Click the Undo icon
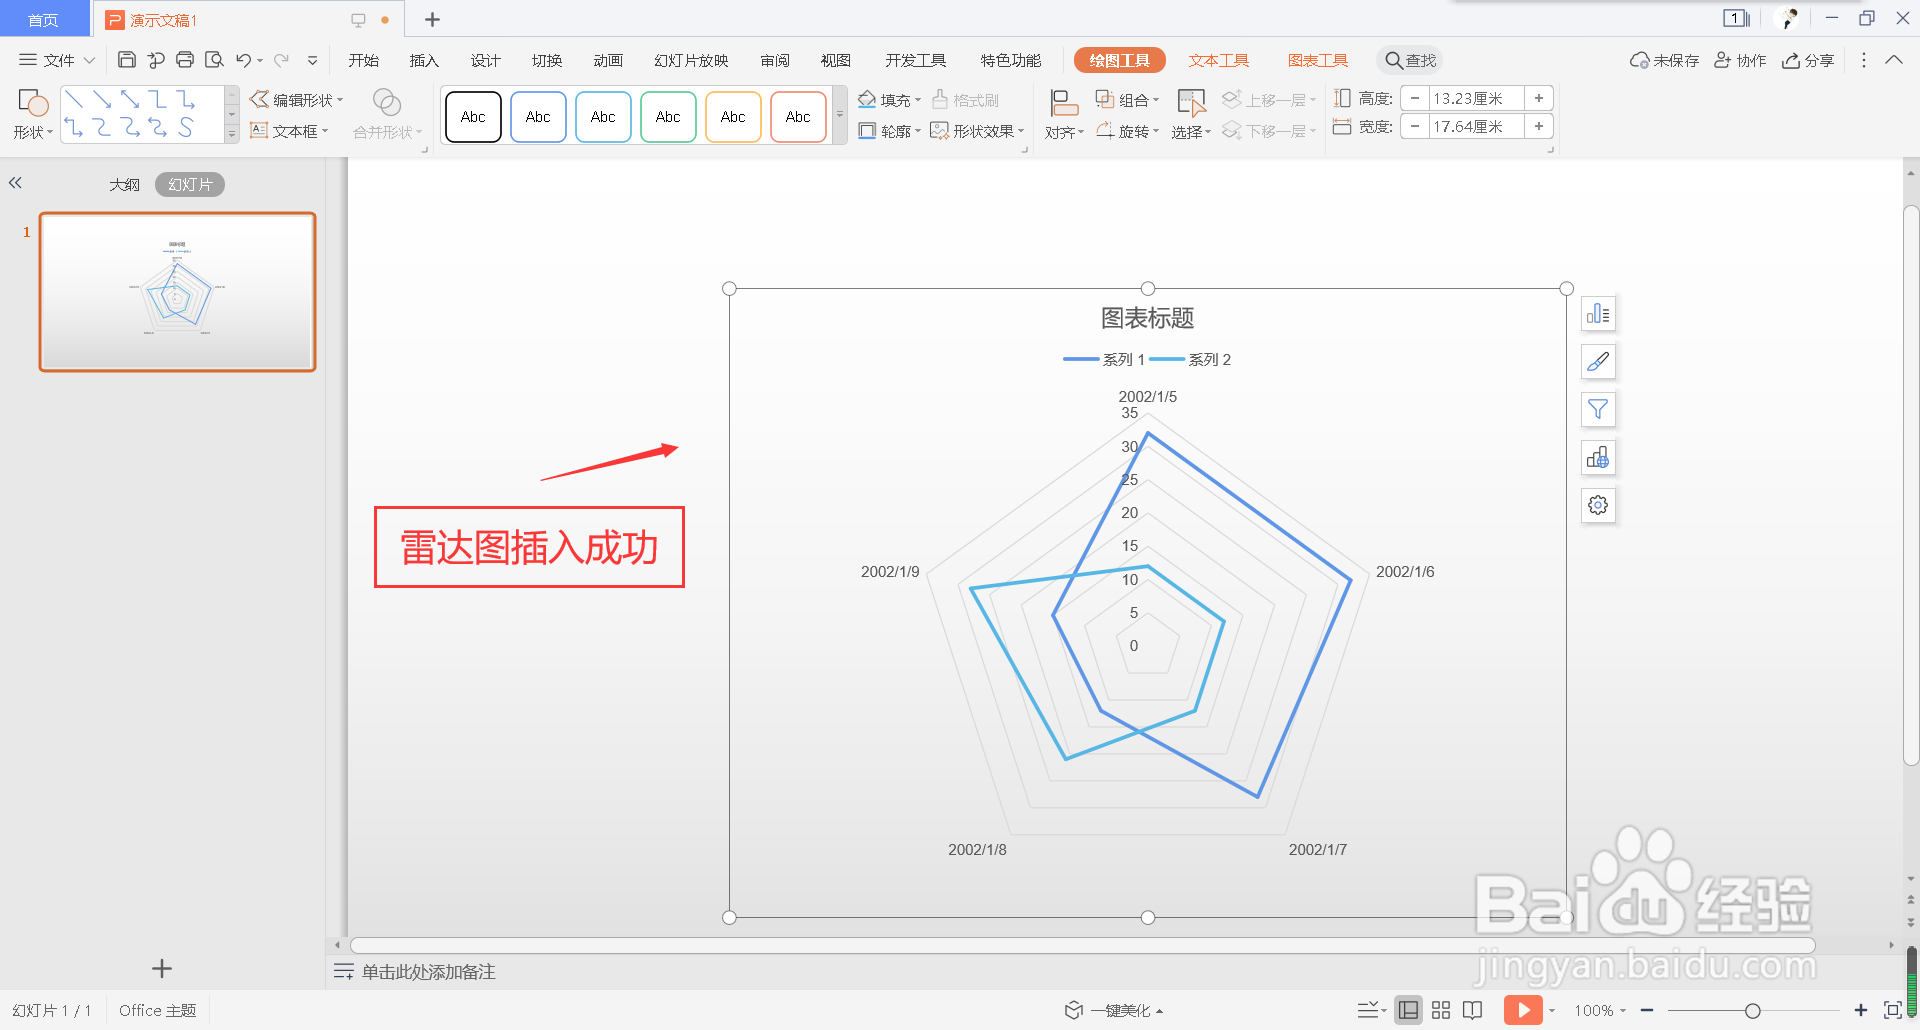Screen dimensions: 1920x1030 [242, 60]
